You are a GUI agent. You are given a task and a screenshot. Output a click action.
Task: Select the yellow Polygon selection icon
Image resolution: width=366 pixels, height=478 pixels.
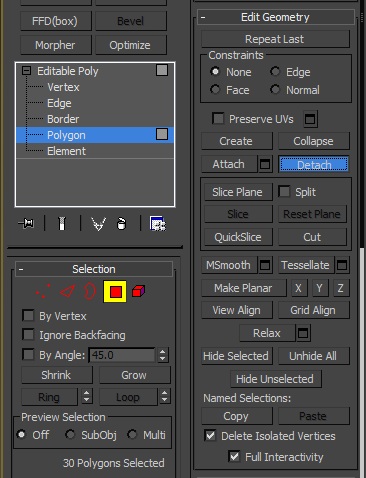coord(115,291)
